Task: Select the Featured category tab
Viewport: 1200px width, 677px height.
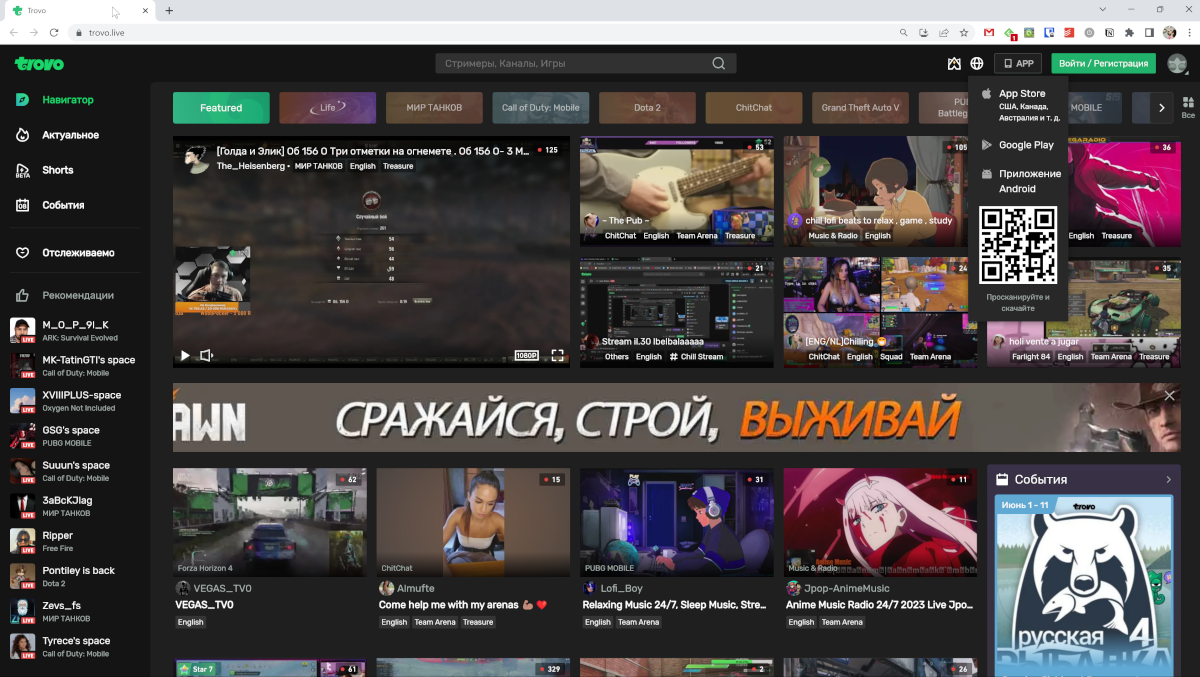Action: (x=221, y=108)
